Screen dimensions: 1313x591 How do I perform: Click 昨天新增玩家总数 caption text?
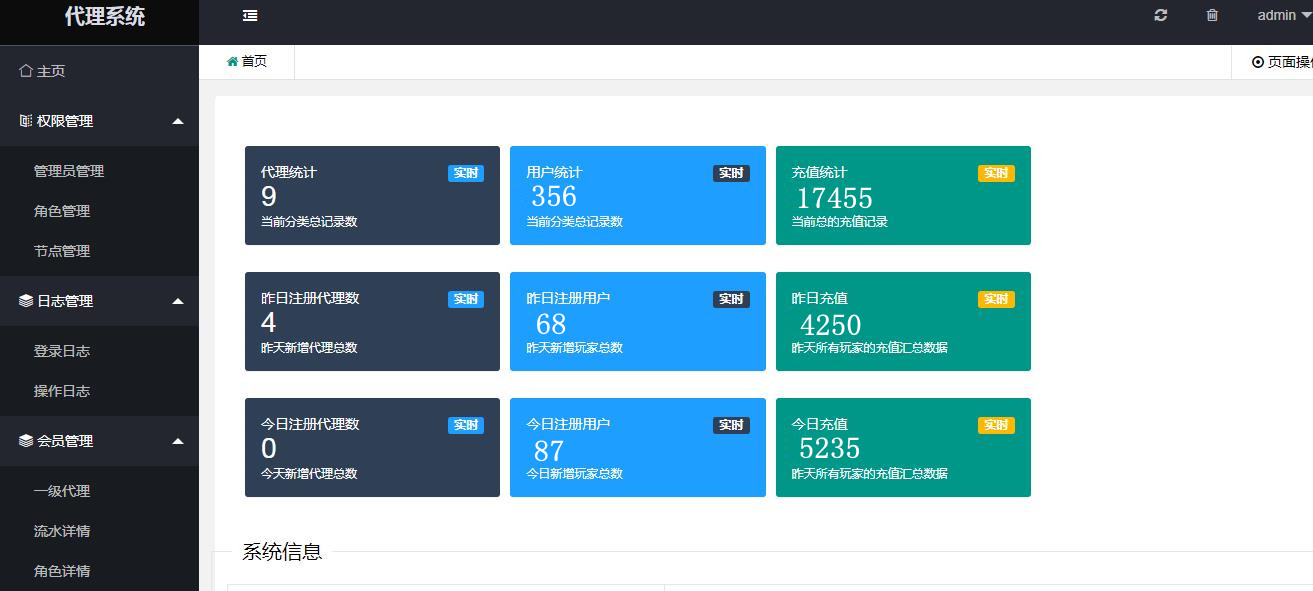tap(575, 348)
